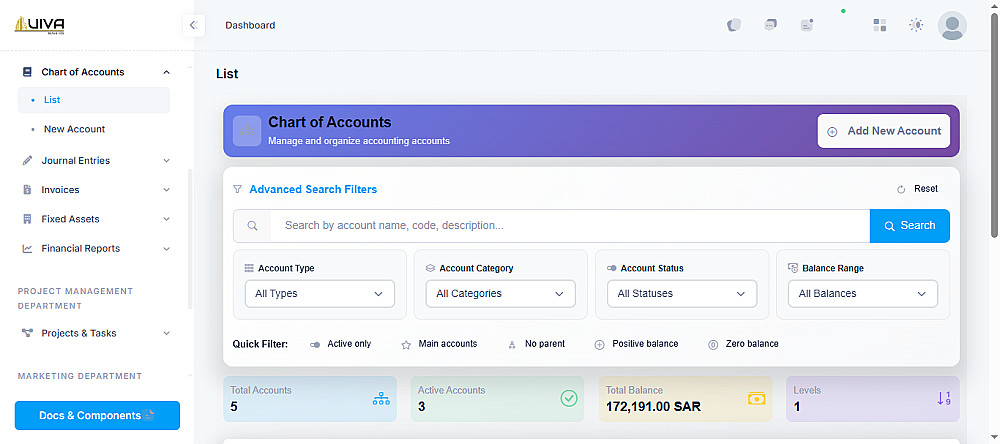
Task: Switch theme with the sun icon
Action: (x=916, y=25)
